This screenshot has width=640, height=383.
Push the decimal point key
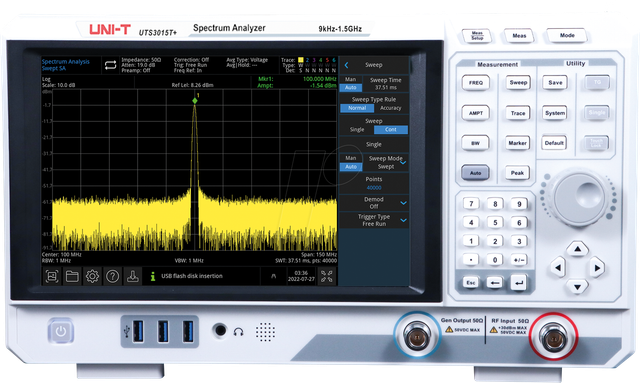coord(471,260)
